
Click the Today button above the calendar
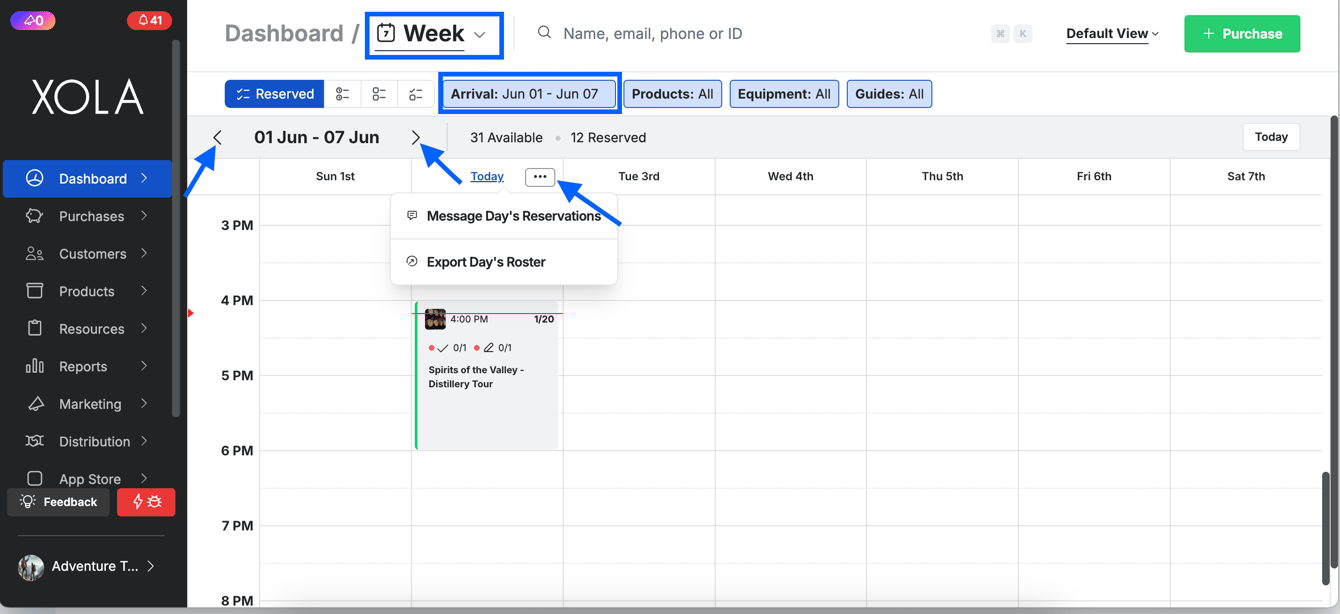click(1271, 137)
